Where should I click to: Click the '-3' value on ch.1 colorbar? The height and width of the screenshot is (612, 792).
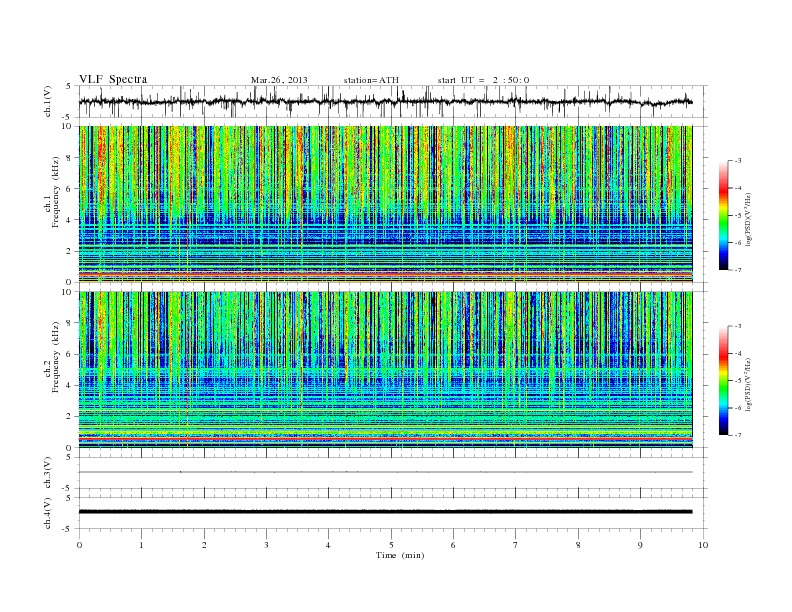(x=738, y=161)
